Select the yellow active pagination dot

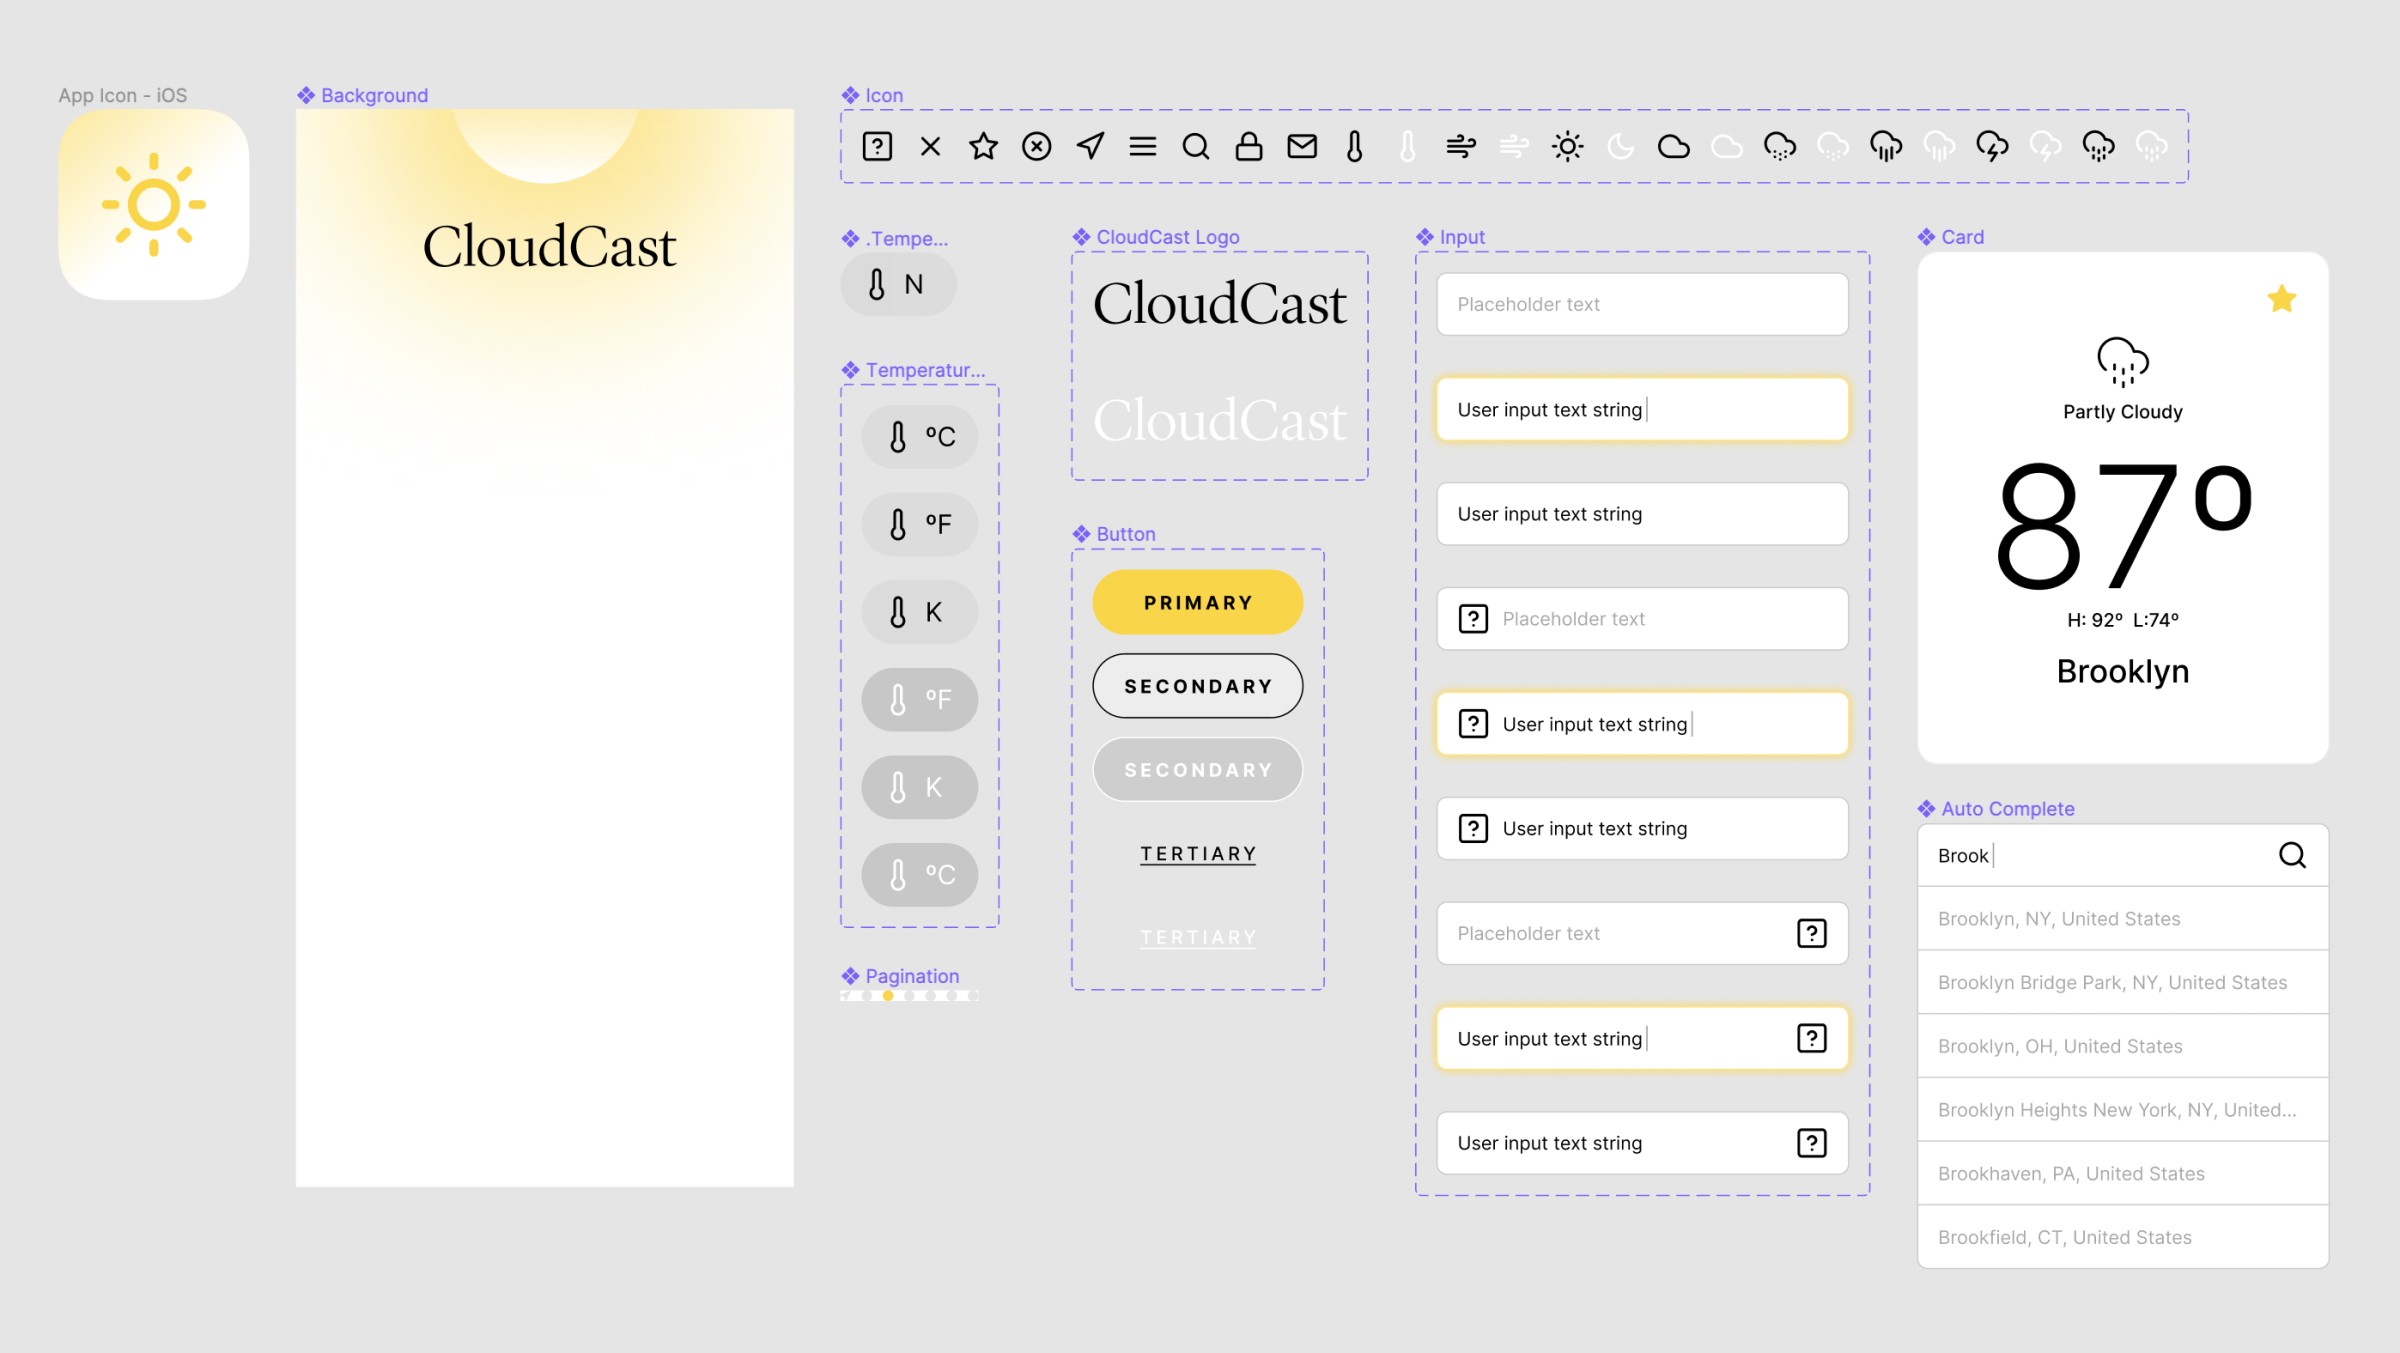888,995
